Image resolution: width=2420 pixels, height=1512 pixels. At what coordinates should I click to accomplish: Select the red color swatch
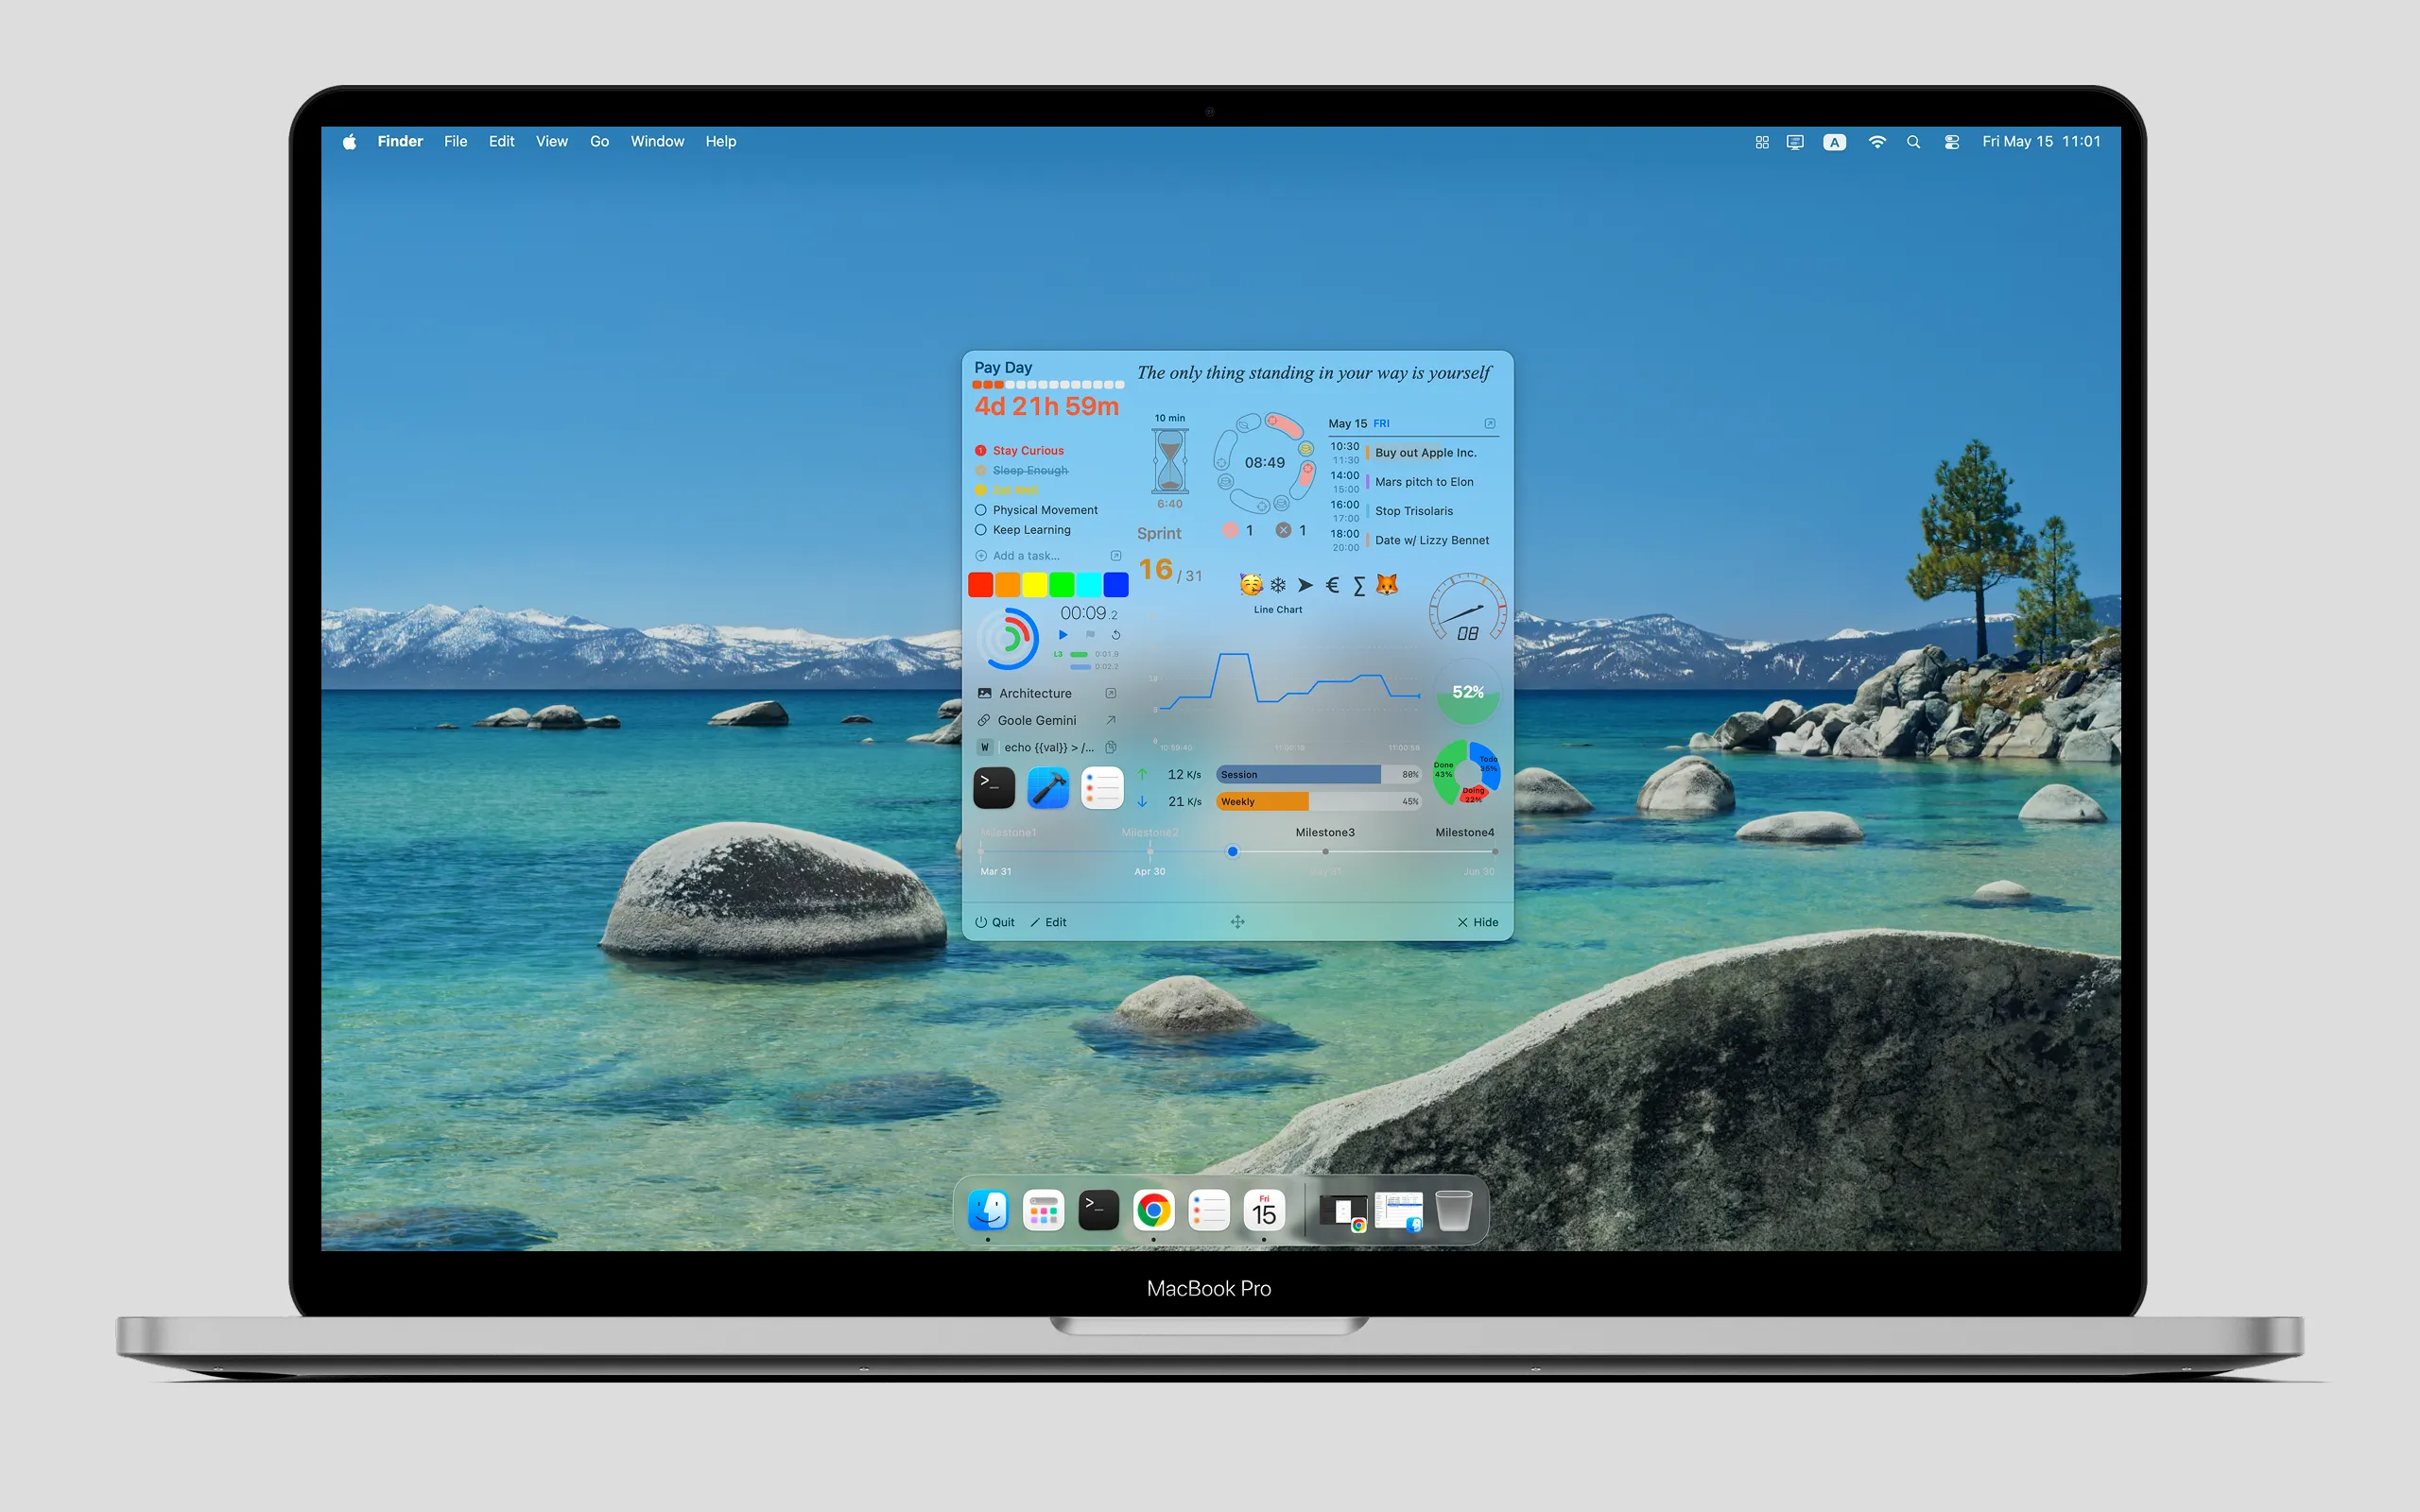(x=981, y=585)
